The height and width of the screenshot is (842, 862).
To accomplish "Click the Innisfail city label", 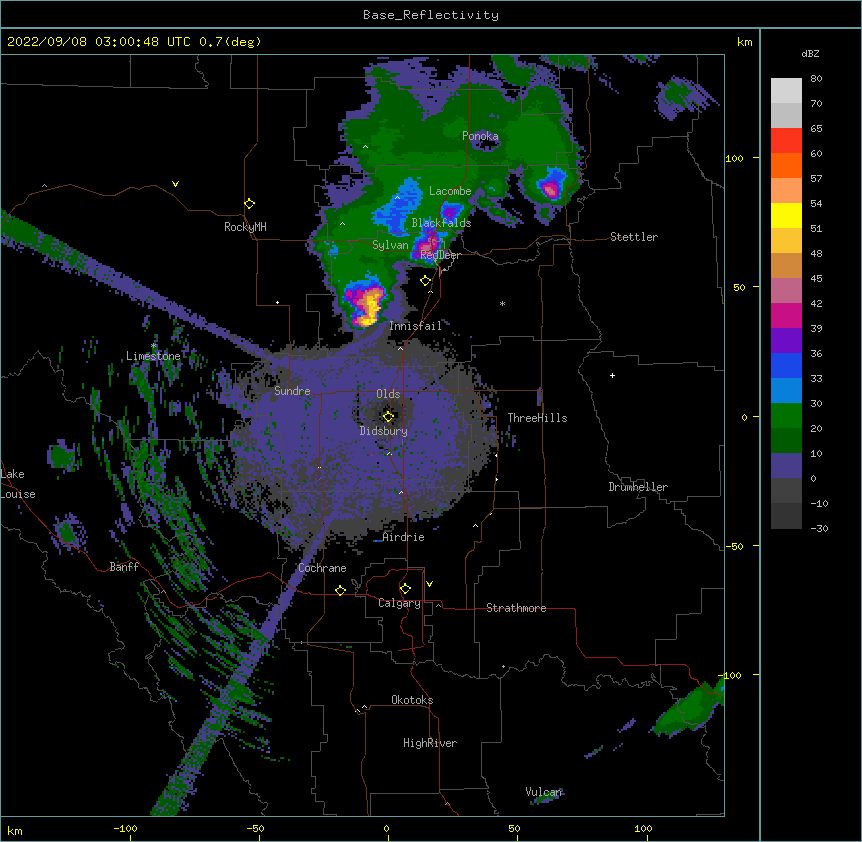I will pos(416,326).
